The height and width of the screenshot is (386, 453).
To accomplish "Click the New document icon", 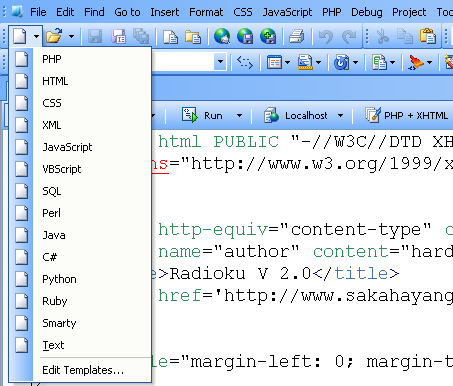I will (20, 36).
